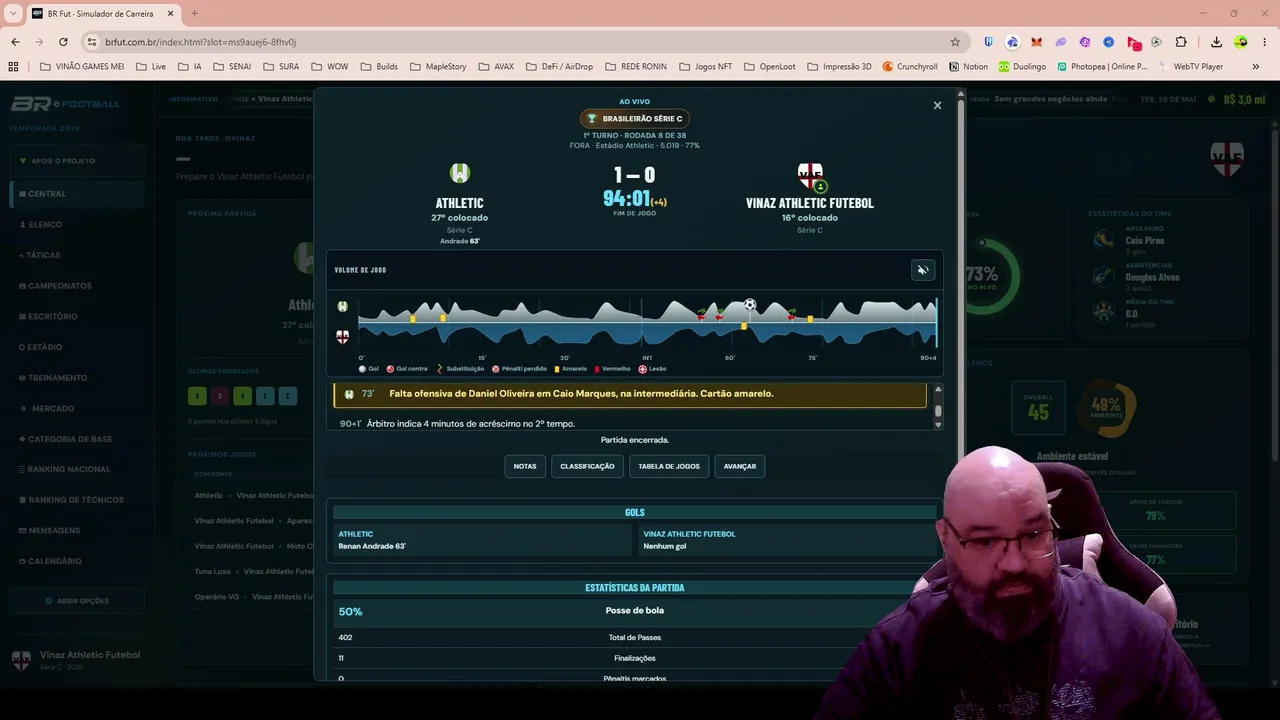Show more bookmarks with the double chevron
The width and height of the screenshot is (1280, 720).
click(x=1256, y=67)
